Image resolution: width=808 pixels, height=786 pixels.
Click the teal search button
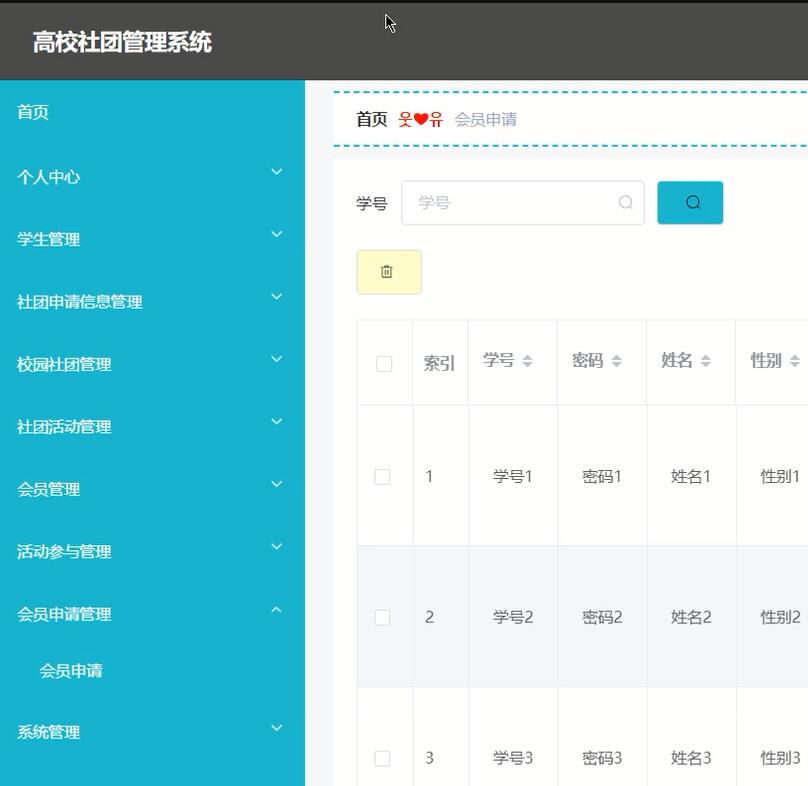(690, 203)
